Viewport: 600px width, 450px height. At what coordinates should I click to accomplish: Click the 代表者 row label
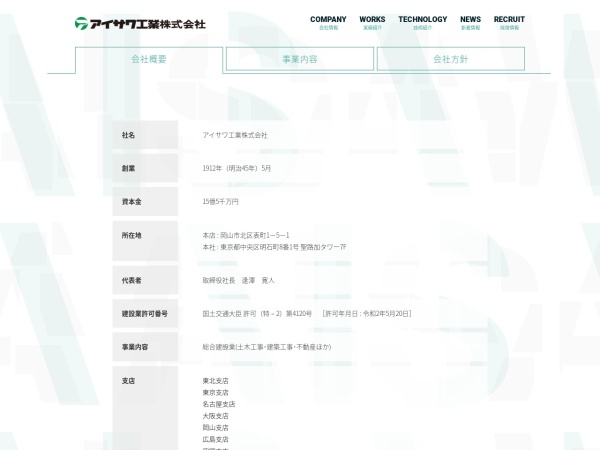click(131, 280)
